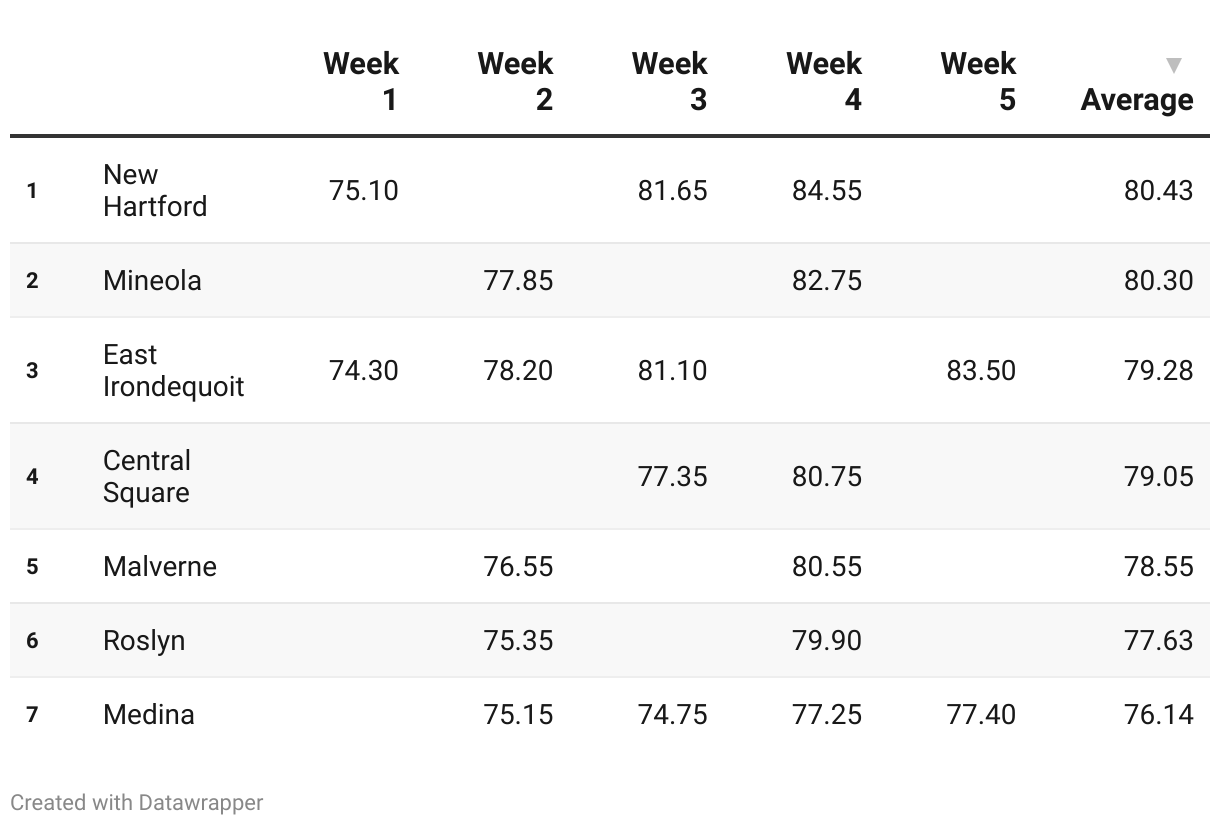
Task: Select the Medina row label
Action: [x=148, y=714]
